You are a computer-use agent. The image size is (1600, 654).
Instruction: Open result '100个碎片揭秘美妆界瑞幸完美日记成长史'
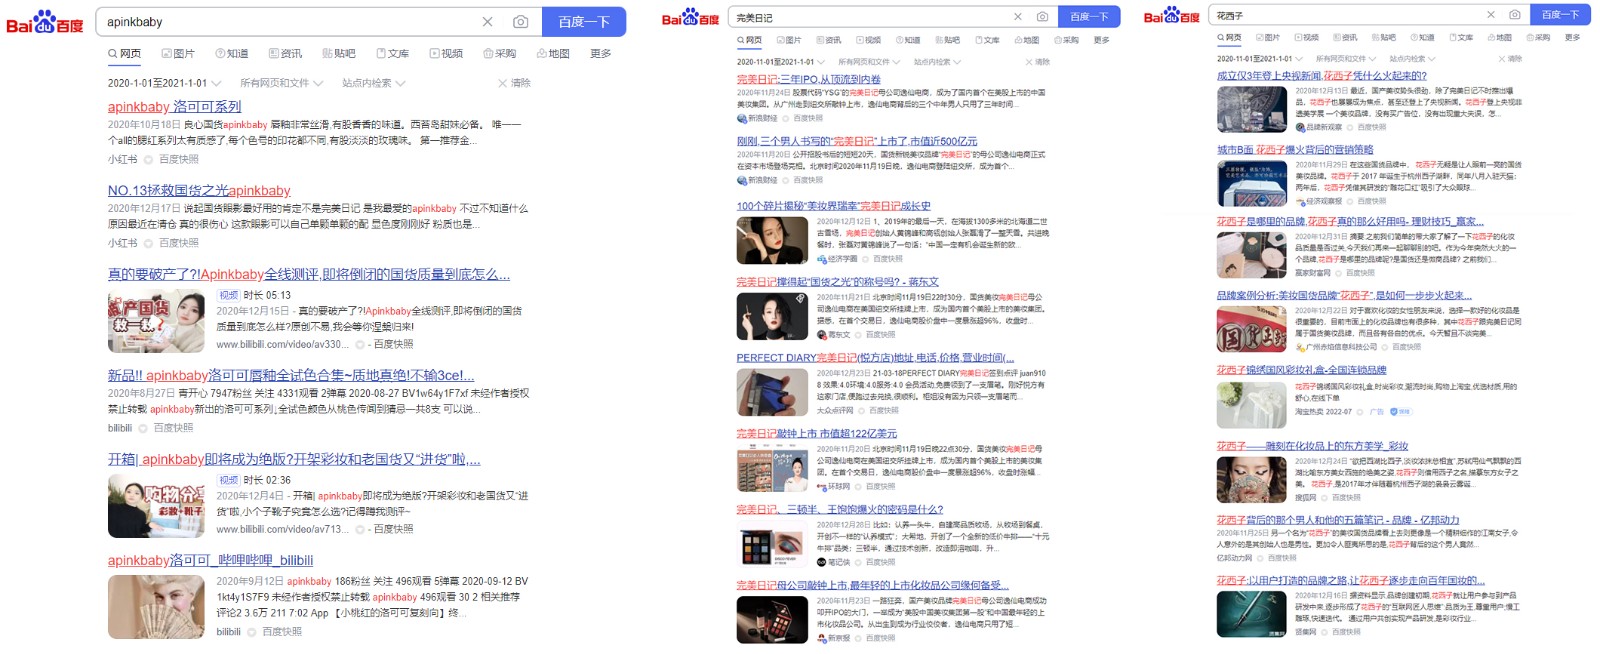pyautogui.click(x=834, y=206)
